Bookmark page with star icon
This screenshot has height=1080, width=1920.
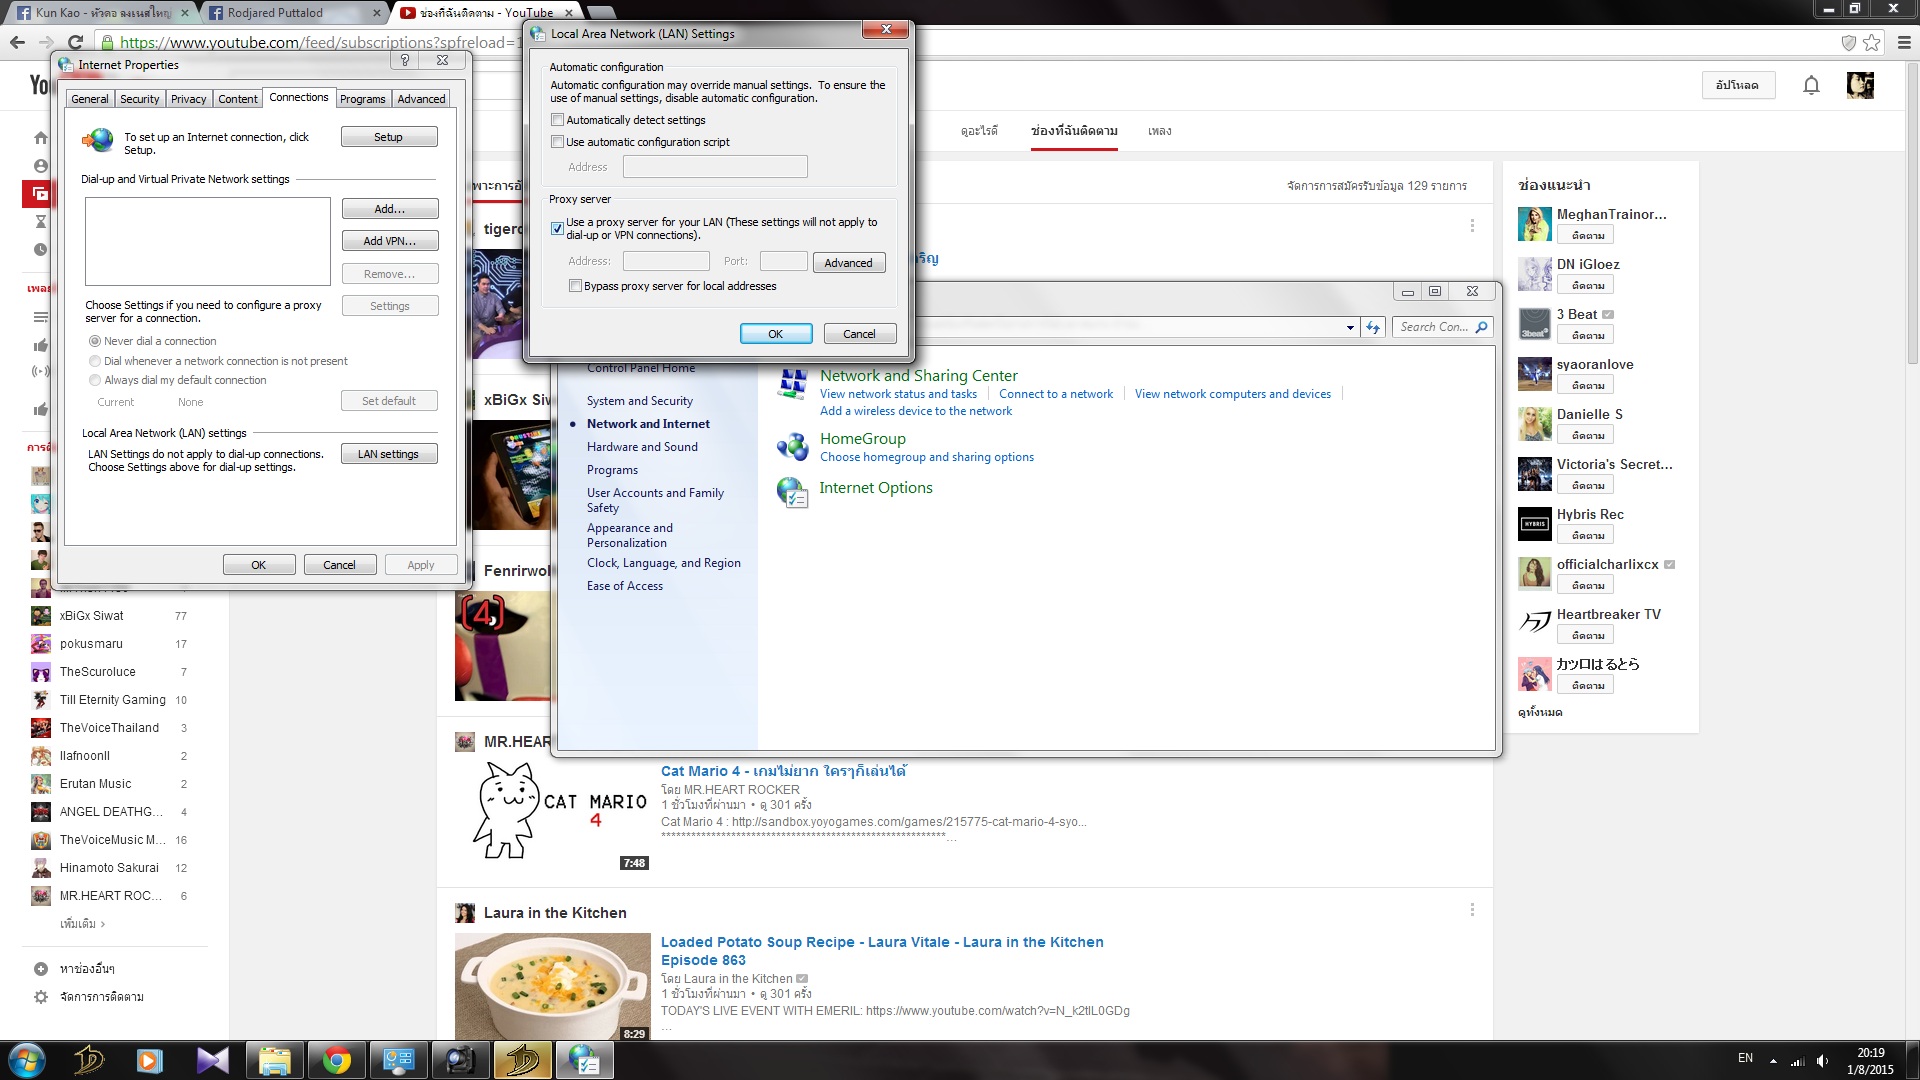(1872, 42)
